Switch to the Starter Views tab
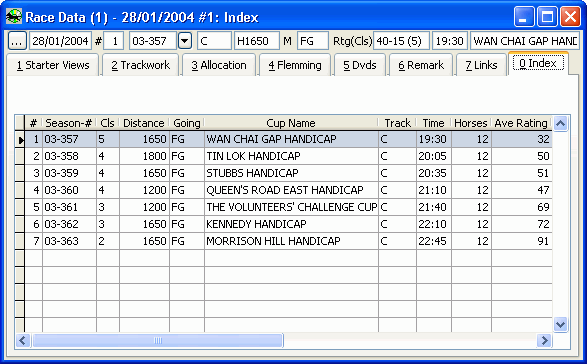 coord(53,65)
